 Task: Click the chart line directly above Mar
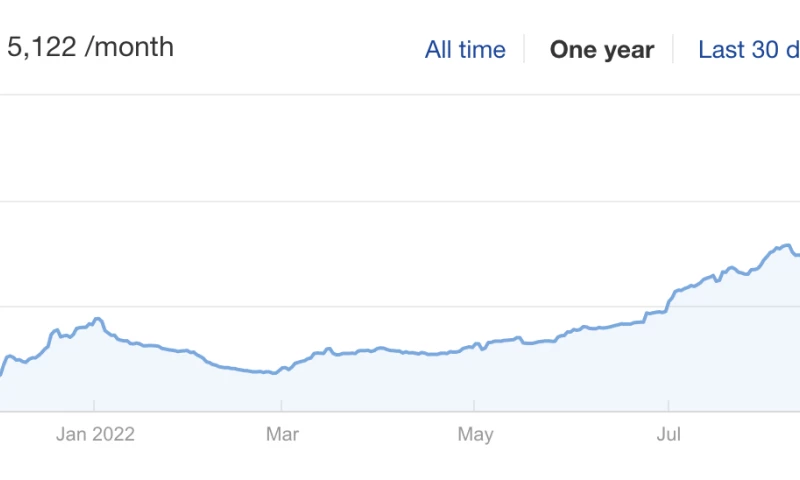tap(282, 369)
